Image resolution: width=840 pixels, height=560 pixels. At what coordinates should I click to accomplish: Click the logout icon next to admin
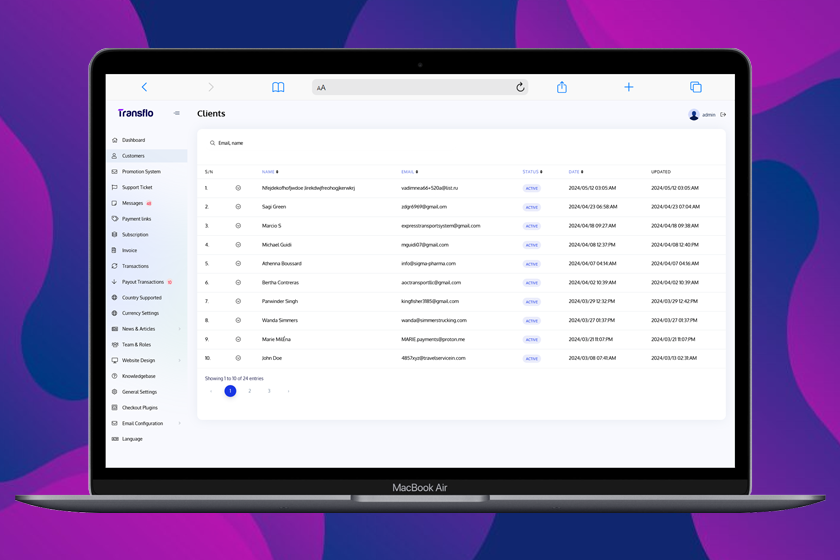pyautogui.click(x=723, y=115)
